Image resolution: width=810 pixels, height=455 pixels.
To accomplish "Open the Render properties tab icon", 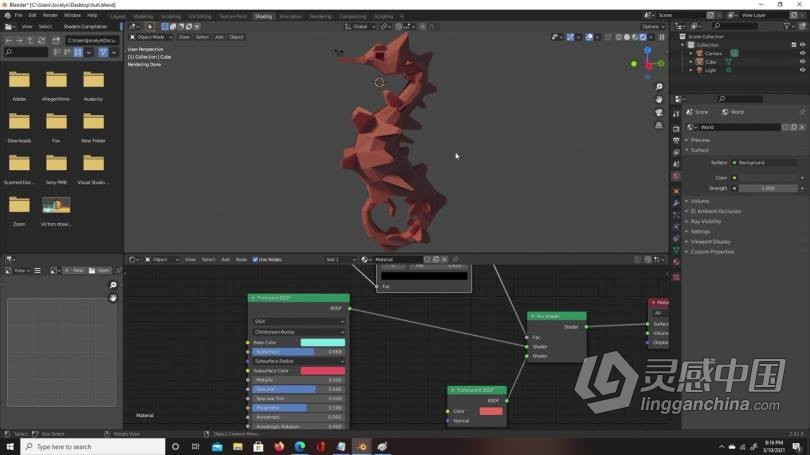I will coord(676,128).
